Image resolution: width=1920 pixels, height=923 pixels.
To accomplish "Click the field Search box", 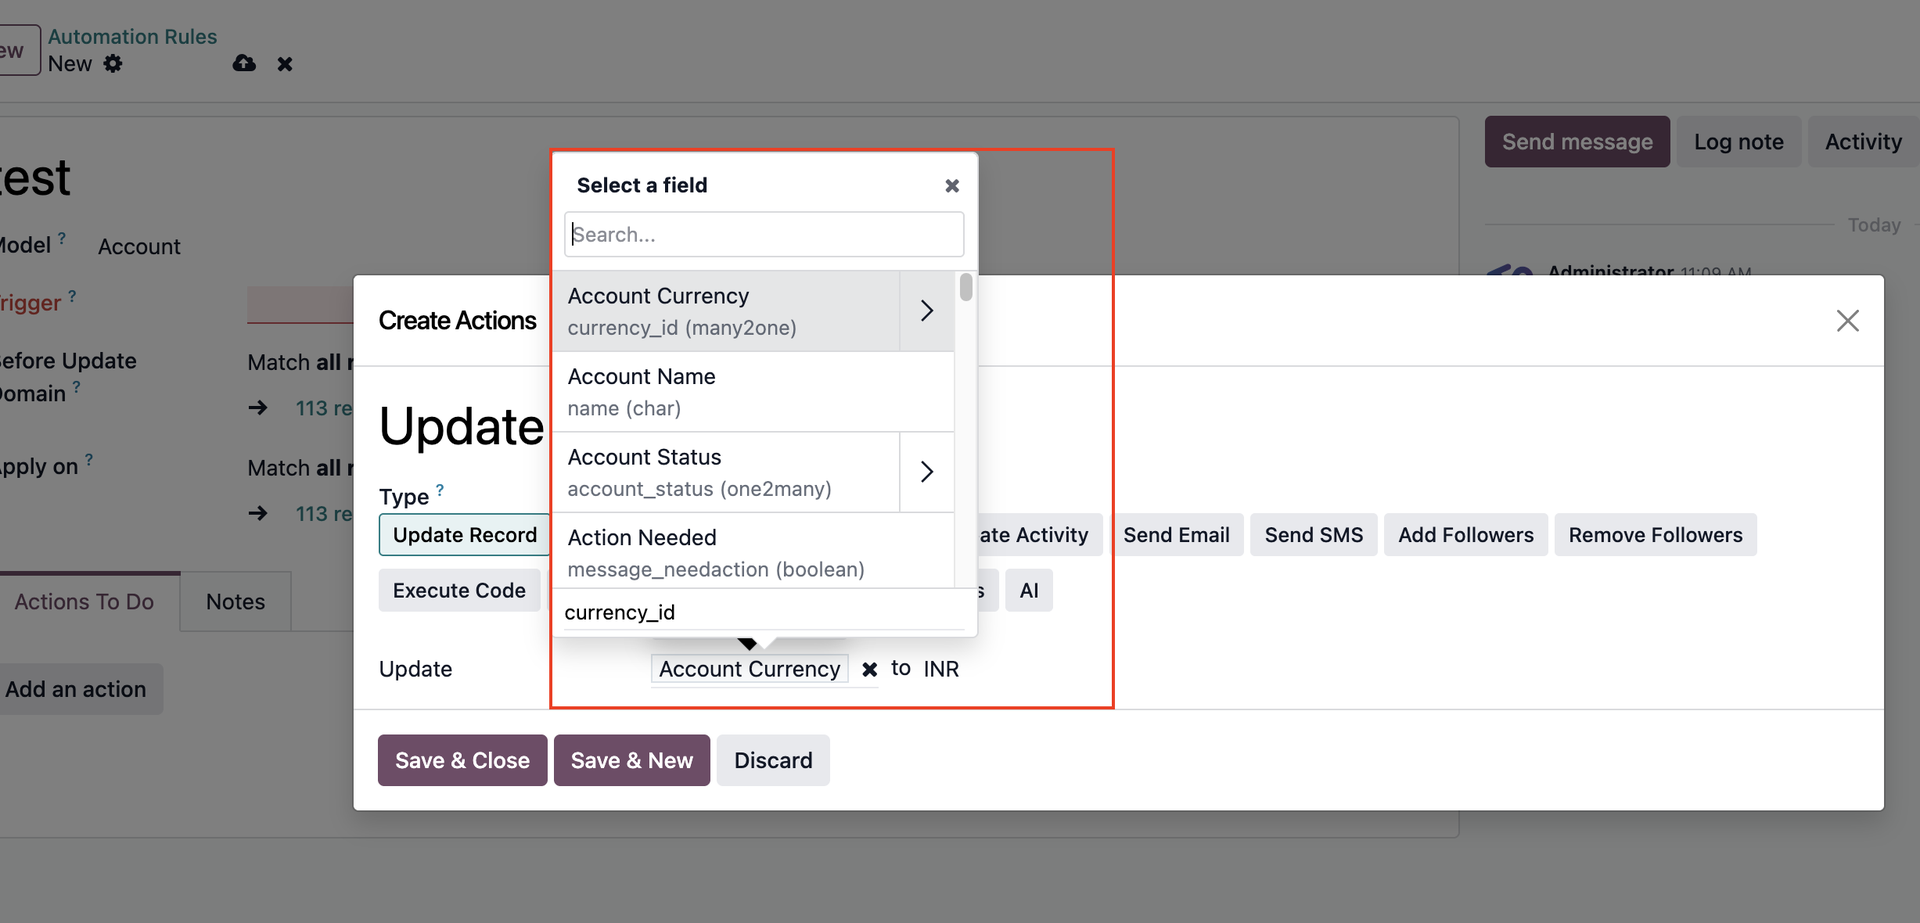I will [764, 234].
